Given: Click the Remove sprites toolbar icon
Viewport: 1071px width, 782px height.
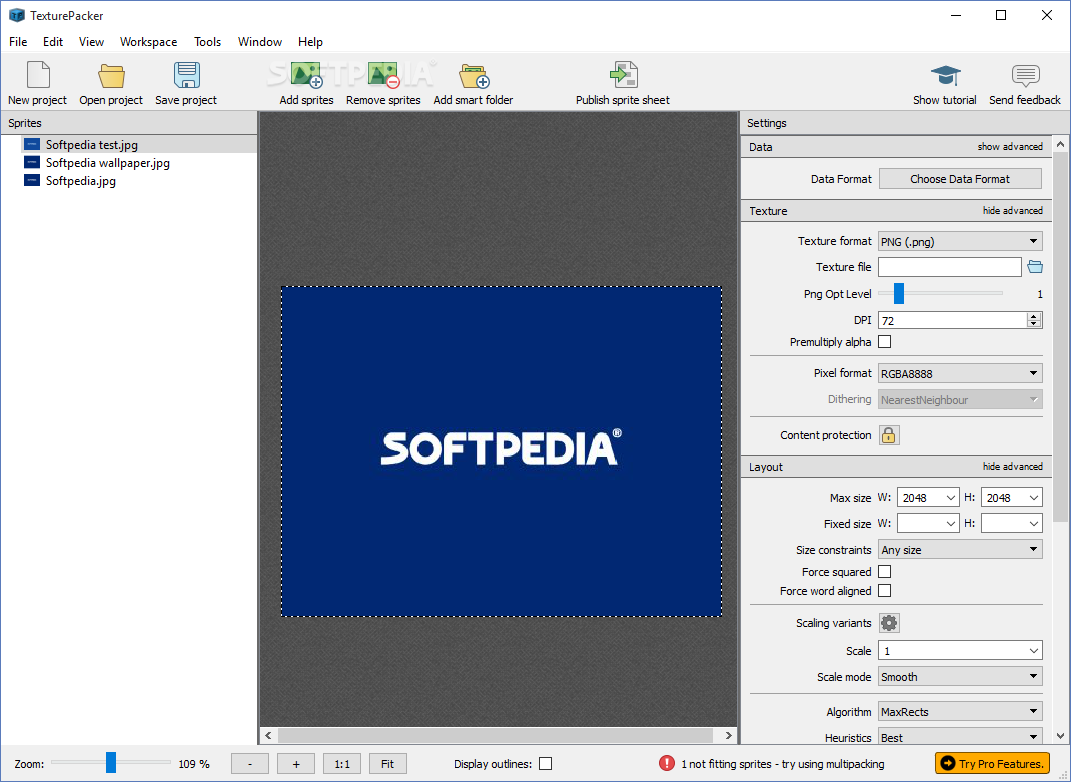Looking at the screenshot, I should pos(383,75).
